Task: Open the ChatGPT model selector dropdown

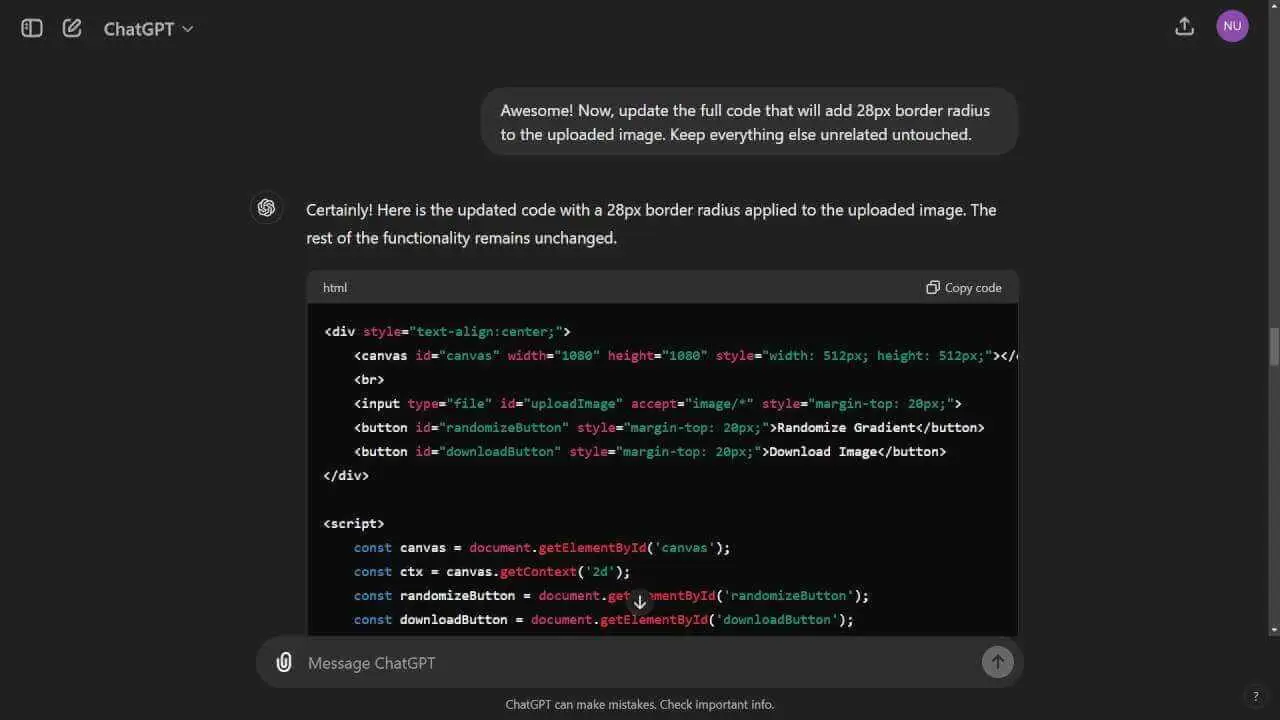Action: 148,29
